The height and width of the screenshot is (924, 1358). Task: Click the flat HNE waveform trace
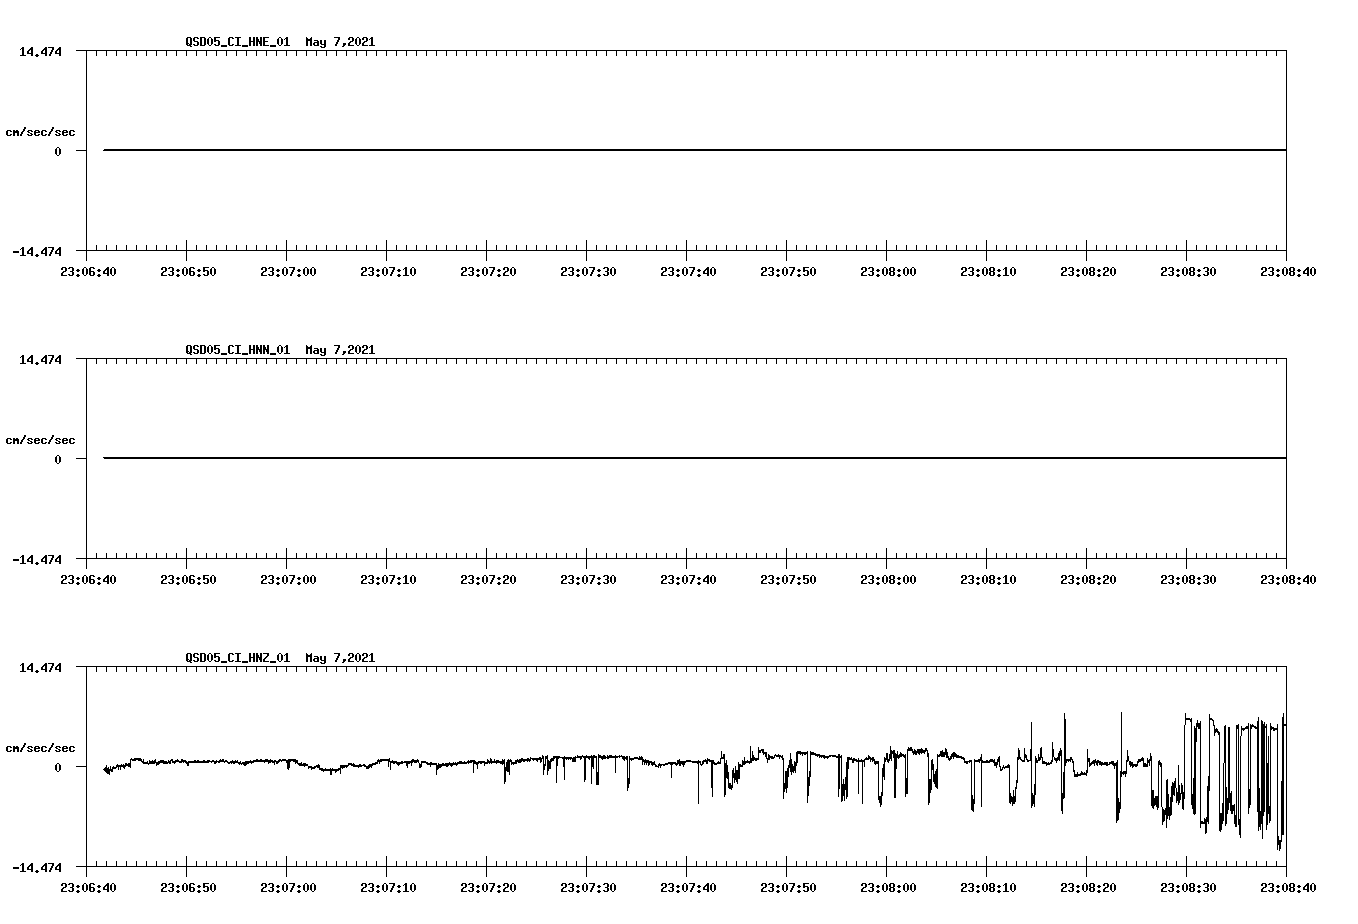tap(600, 149)
